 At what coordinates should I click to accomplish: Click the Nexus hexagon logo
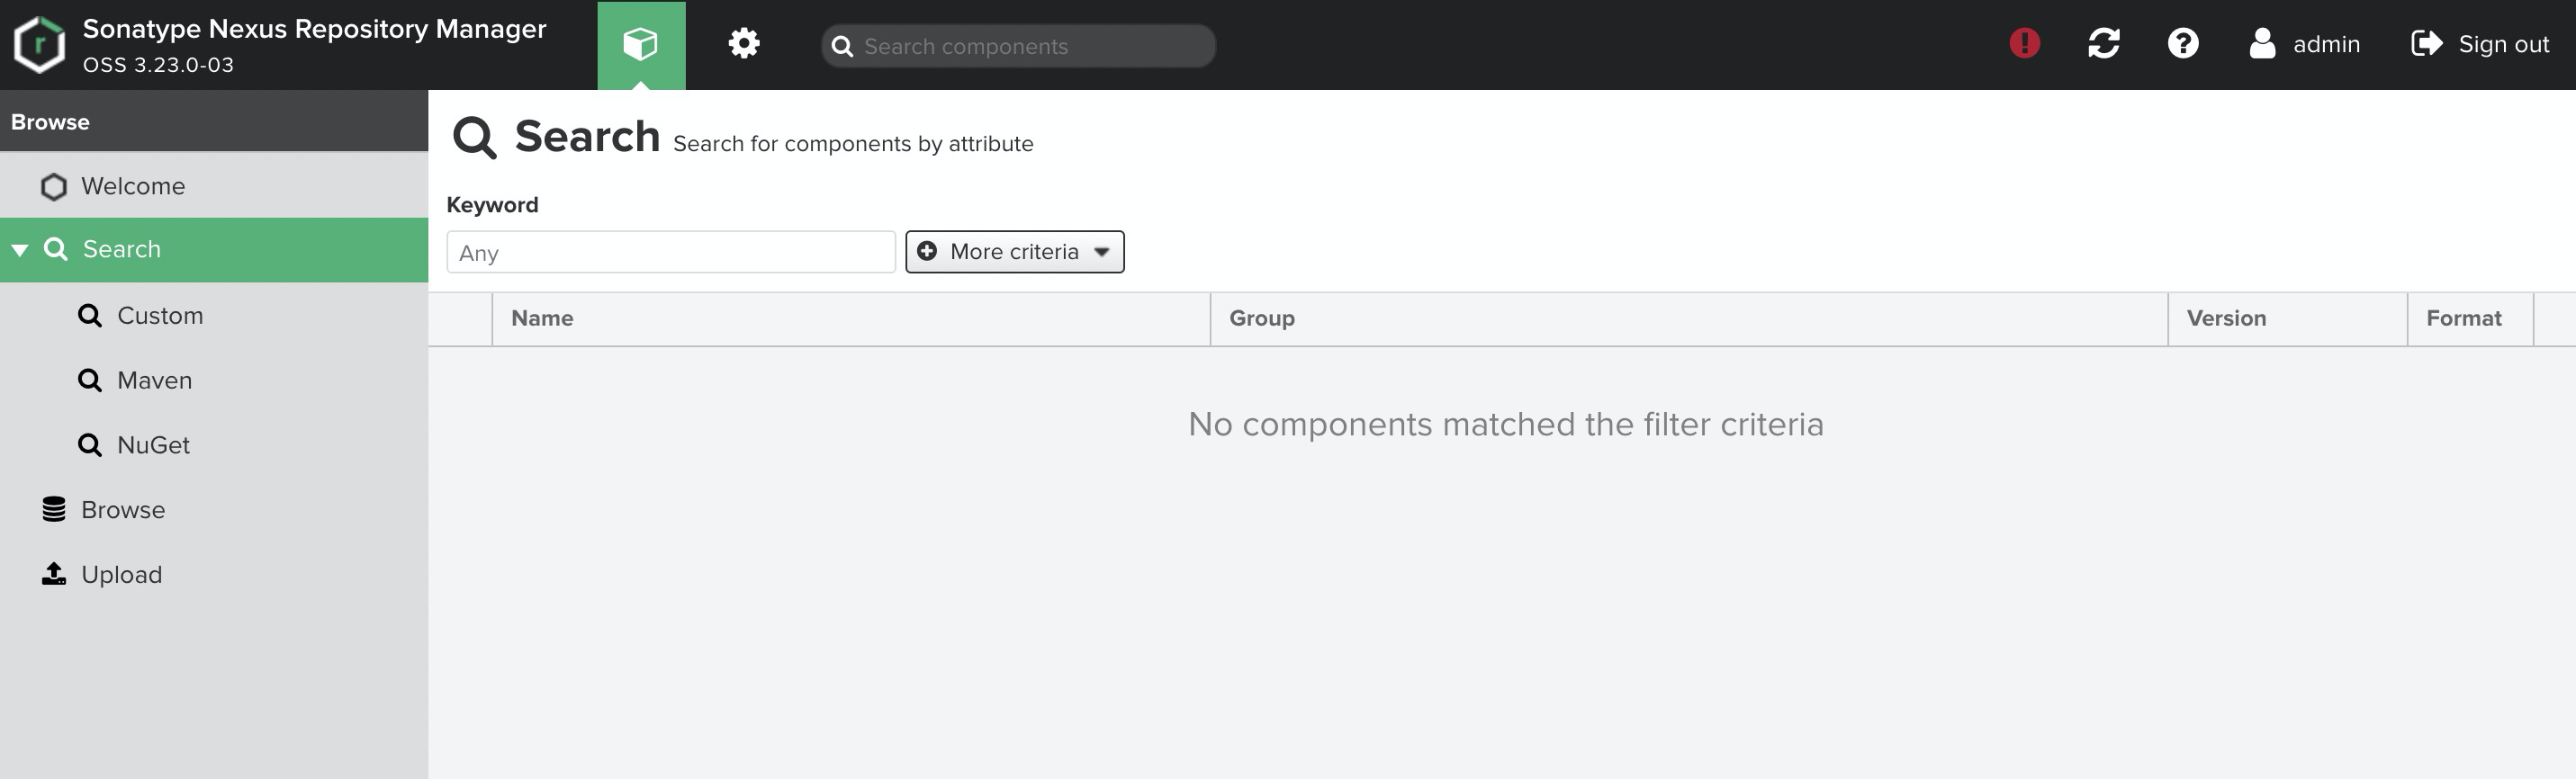pyautogui.click(x=40, y=45)
